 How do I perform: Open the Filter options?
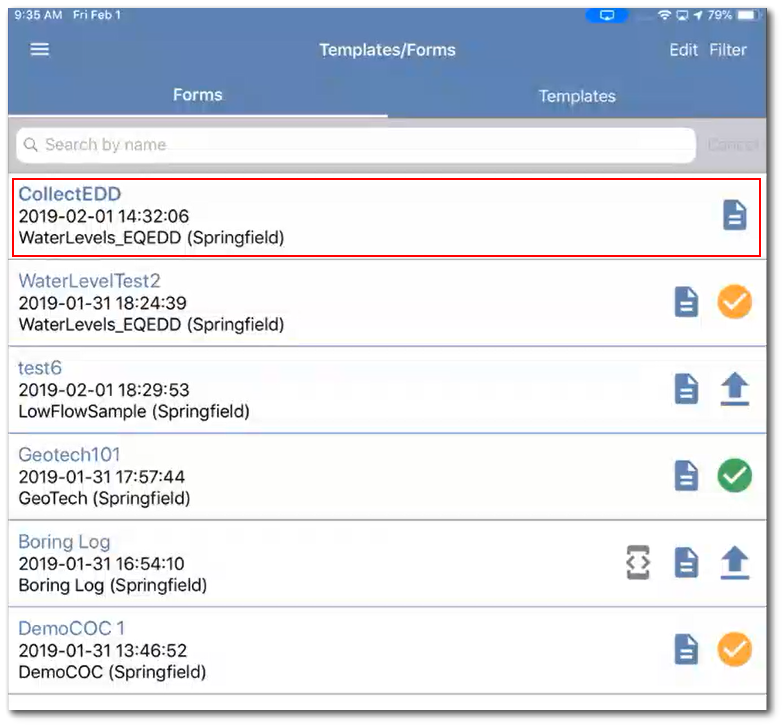click(728, 50)
